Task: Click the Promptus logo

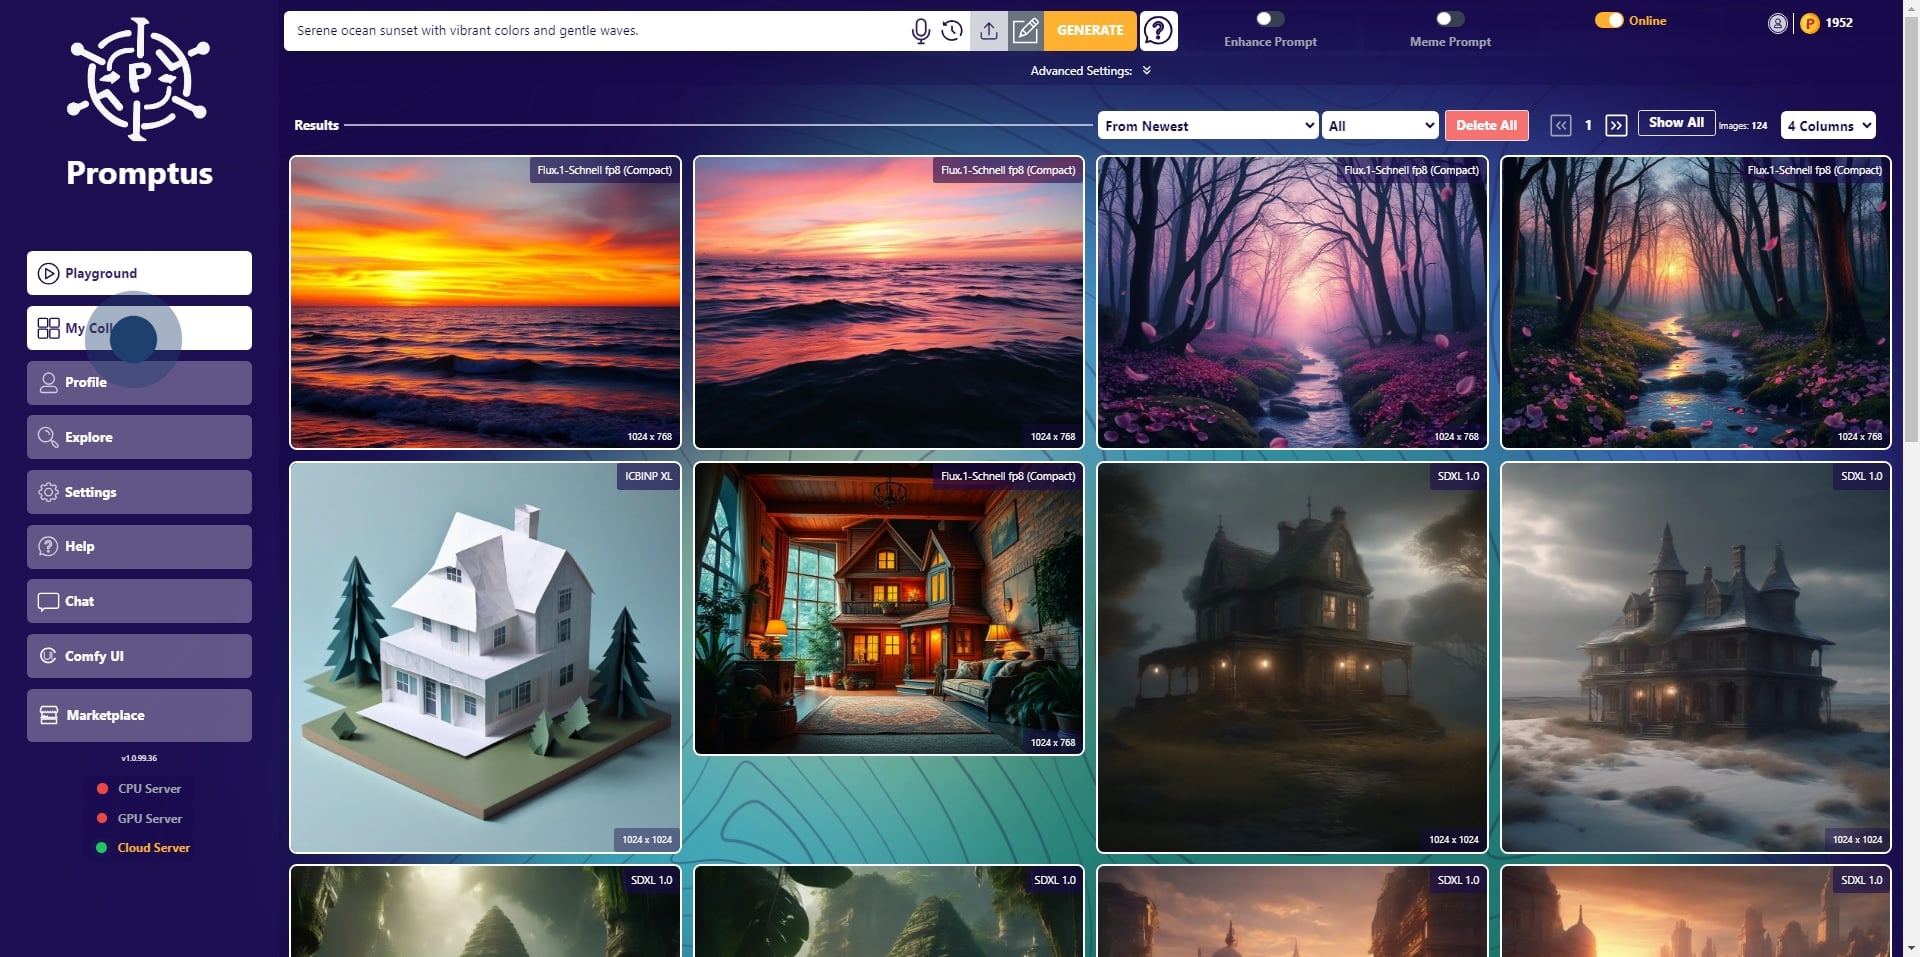Action: [x=139, y=78]
